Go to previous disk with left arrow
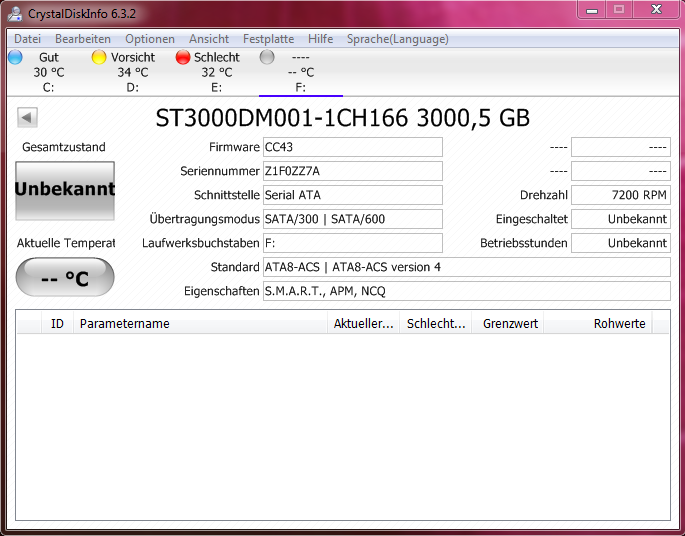The image size is (685, 536). [x=27, y=117]
